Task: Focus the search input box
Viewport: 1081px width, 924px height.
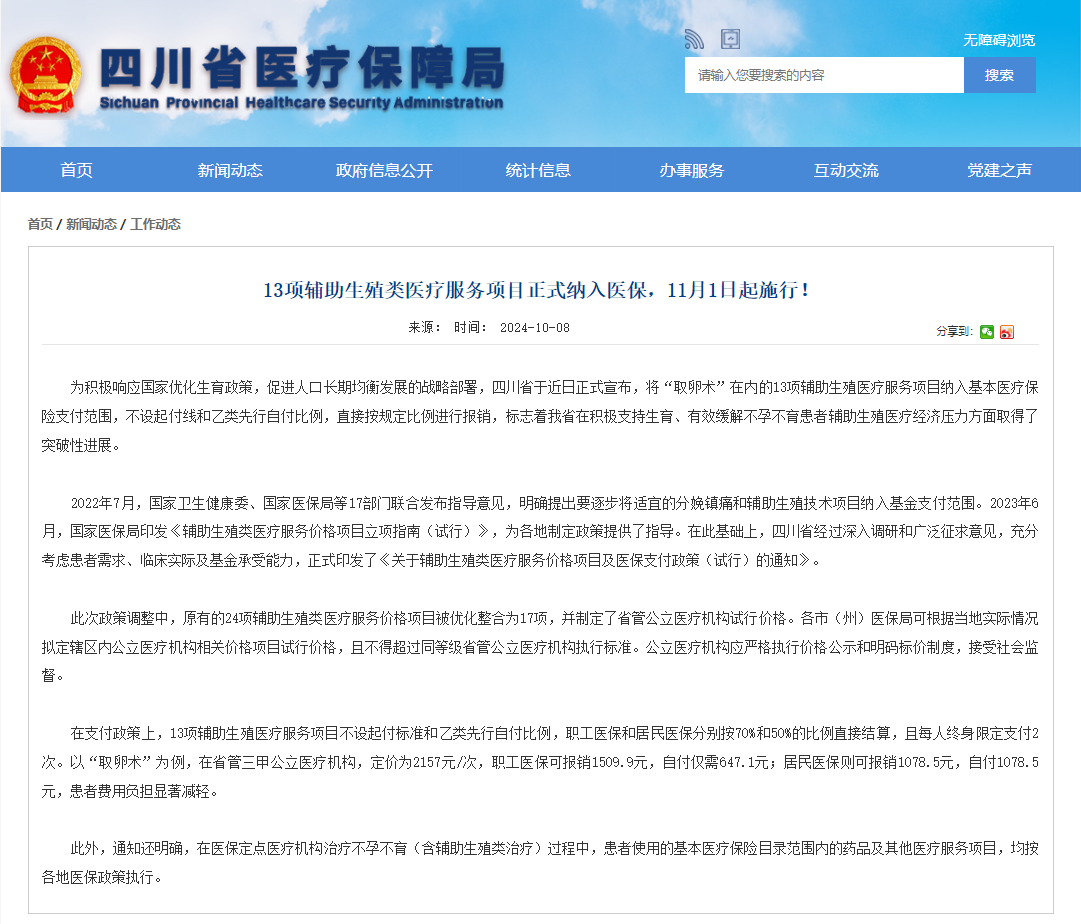Action: [824, 75]
